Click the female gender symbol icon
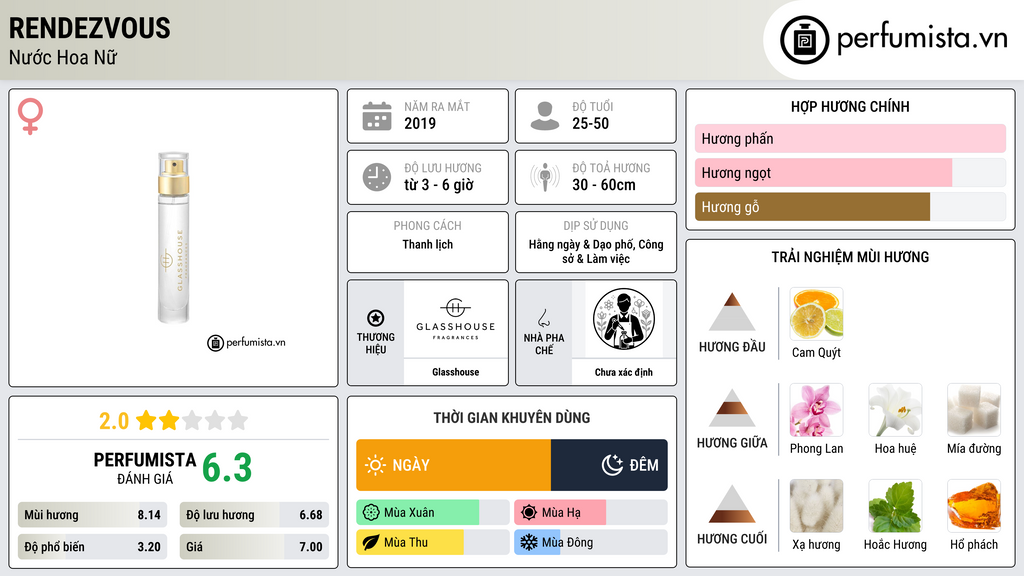Screen dimensions: 1024x576 tap(30, 116)
